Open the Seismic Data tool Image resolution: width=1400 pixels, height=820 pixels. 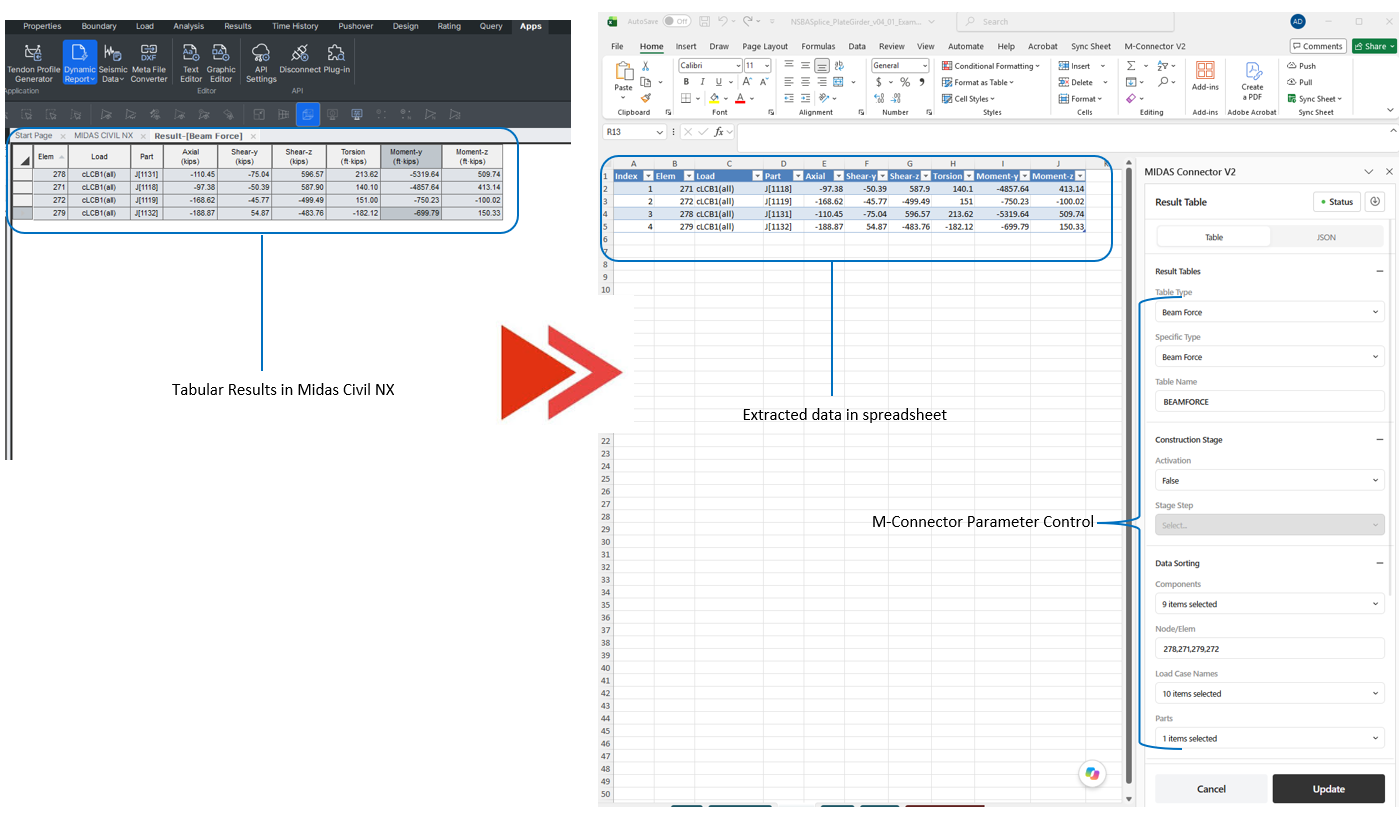113,63
